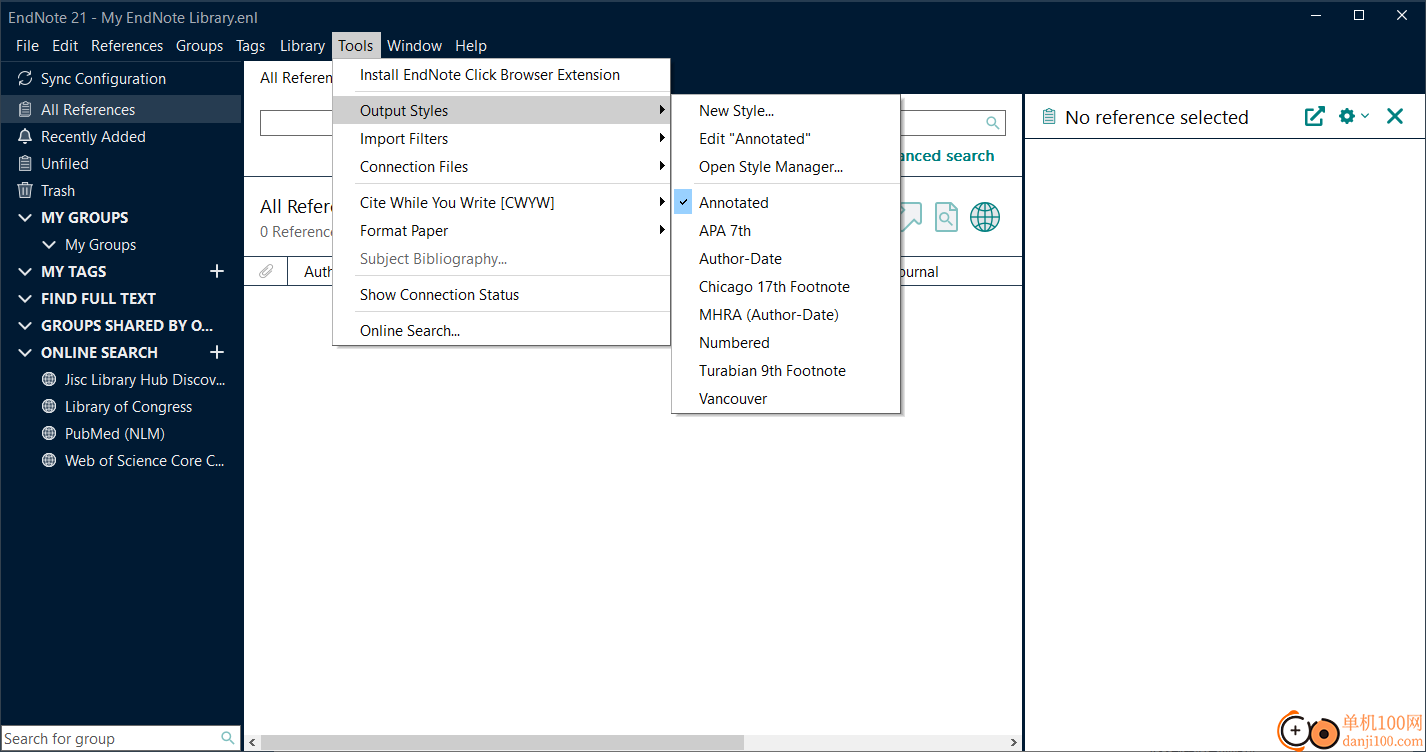This screenshot has height=752, width=1426.
Task: Collapse the MY TAGS section
Action: (26, 272)
